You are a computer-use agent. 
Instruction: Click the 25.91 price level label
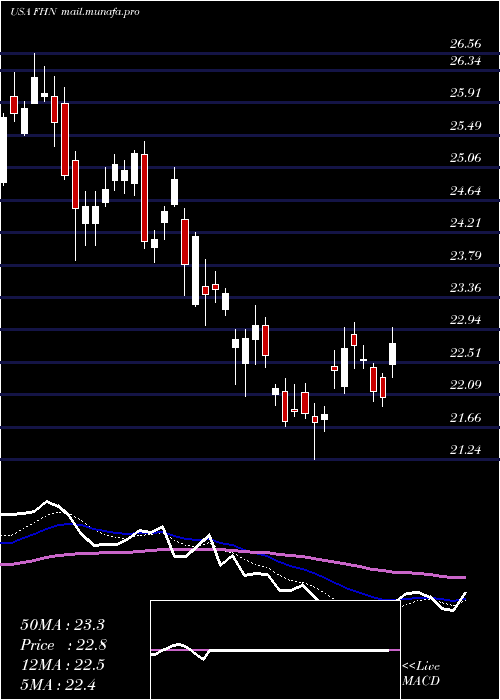tap(466, 93)
